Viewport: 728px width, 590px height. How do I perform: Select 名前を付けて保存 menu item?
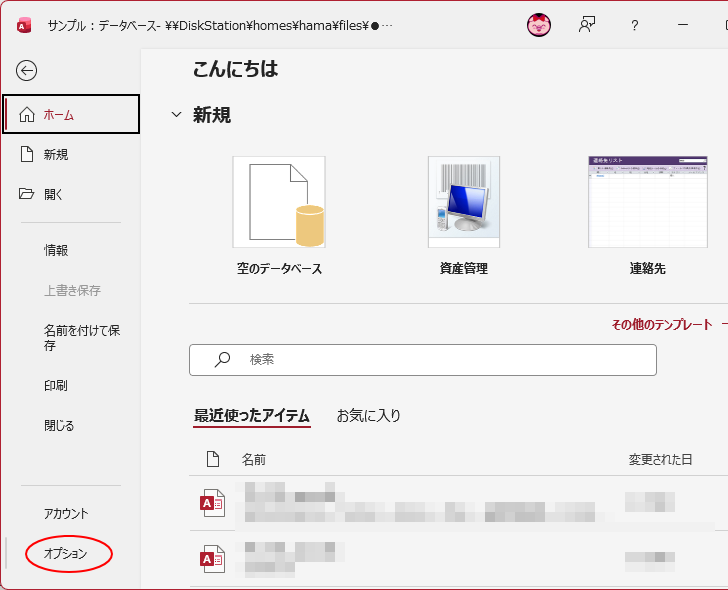tap(82, 337)
